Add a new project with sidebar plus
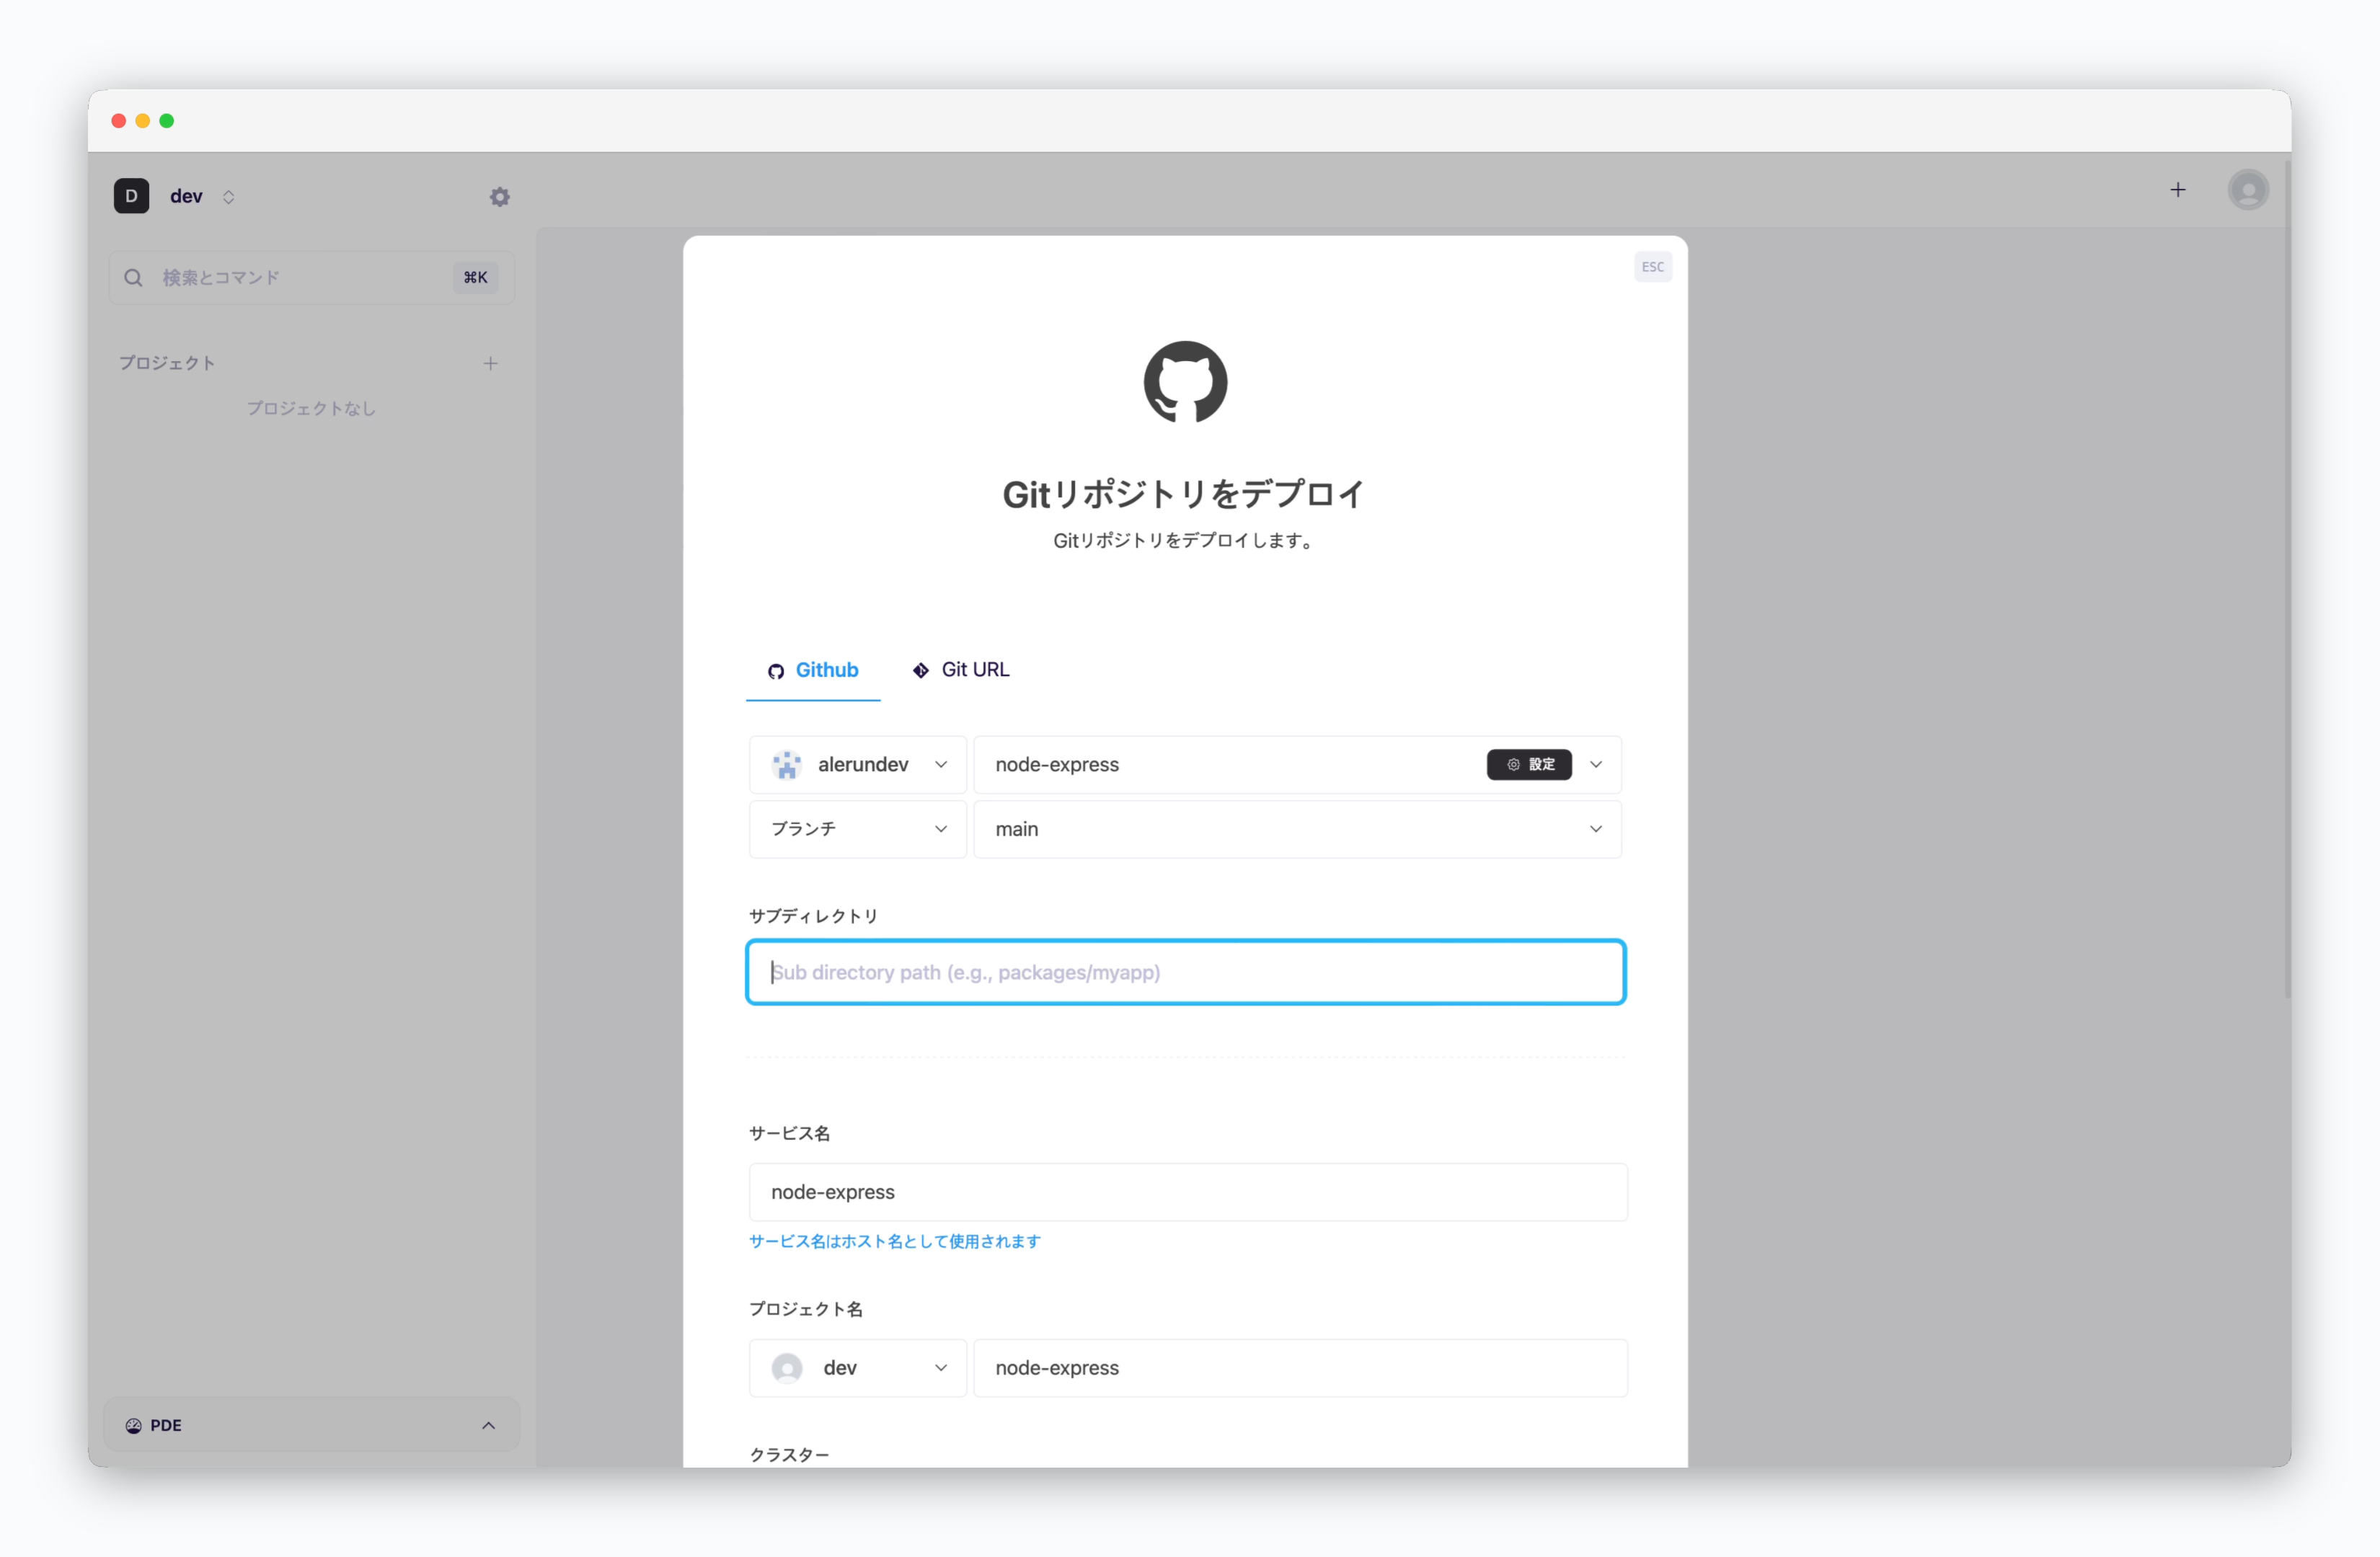The height and width of the screenshot is (1557, 2380). (x=490, y=363)
